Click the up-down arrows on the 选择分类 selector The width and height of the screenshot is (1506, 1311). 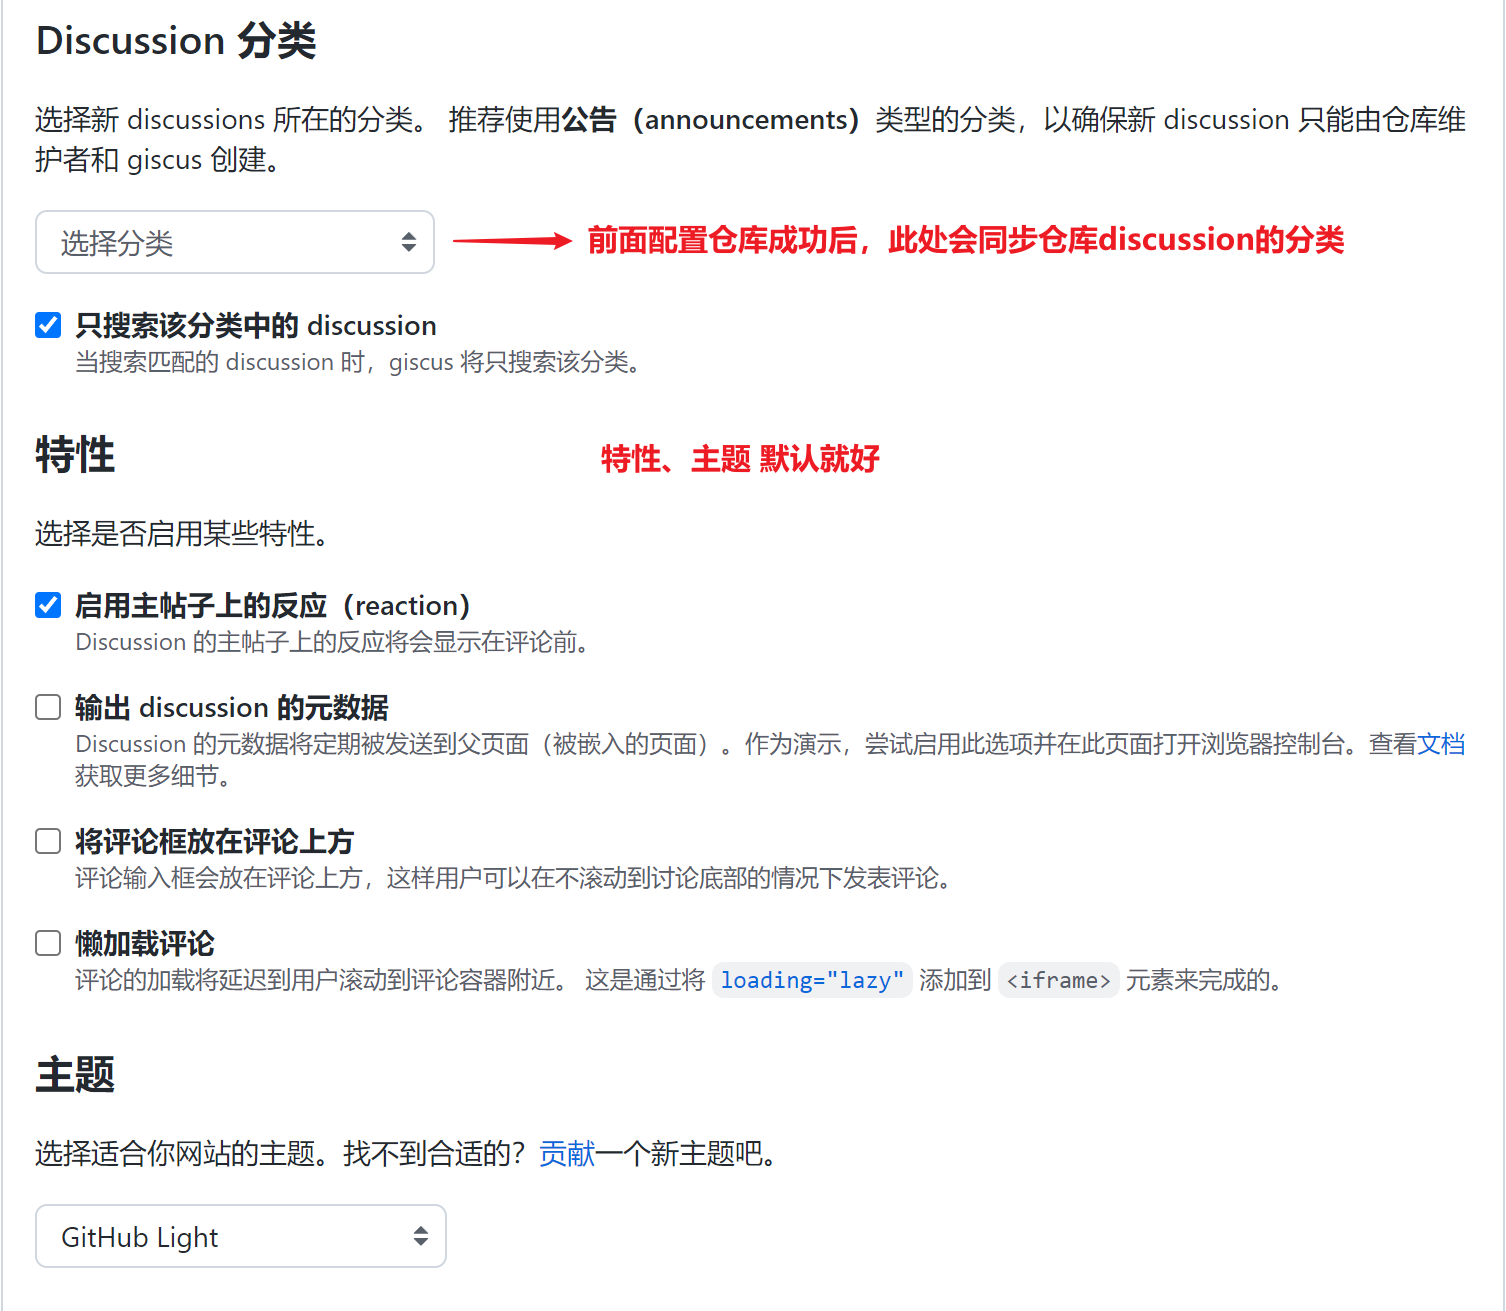pyautogui.click(x=408, y=242)
